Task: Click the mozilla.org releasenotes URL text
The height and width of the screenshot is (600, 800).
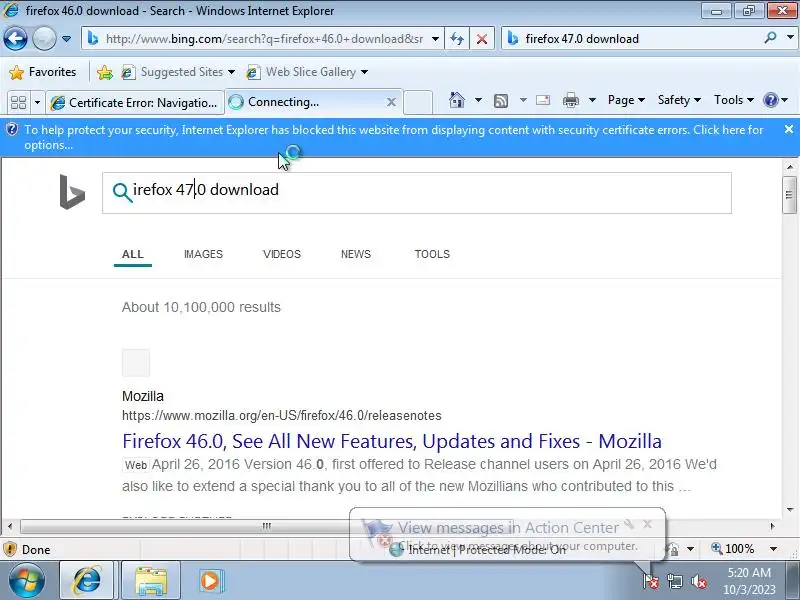Action: (282, 415)
